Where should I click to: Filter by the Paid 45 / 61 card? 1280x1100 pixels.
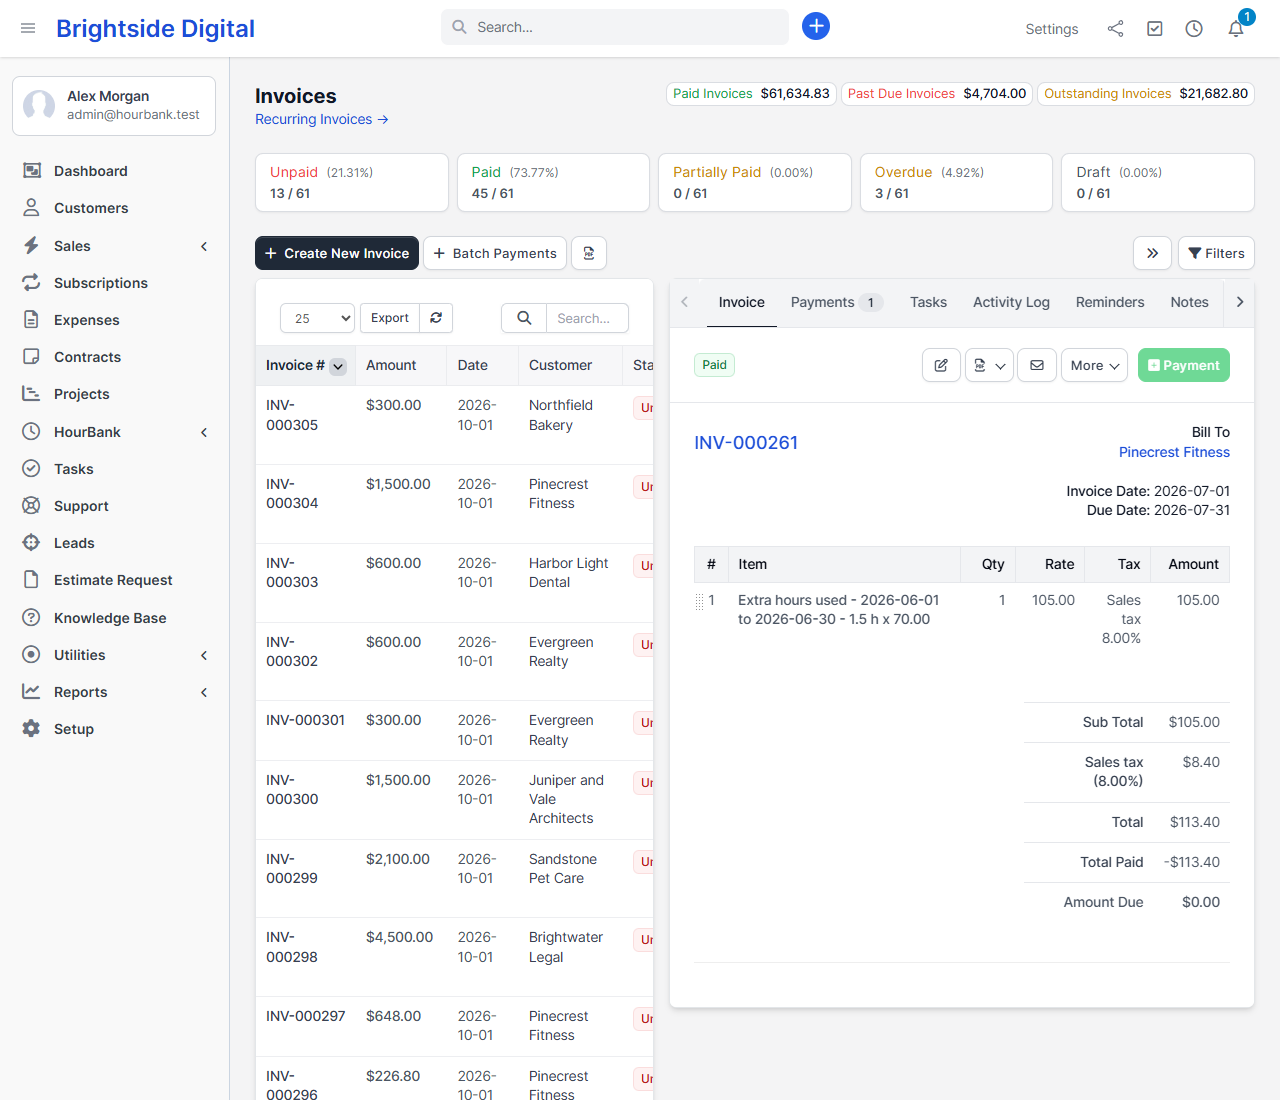point(553,182)
